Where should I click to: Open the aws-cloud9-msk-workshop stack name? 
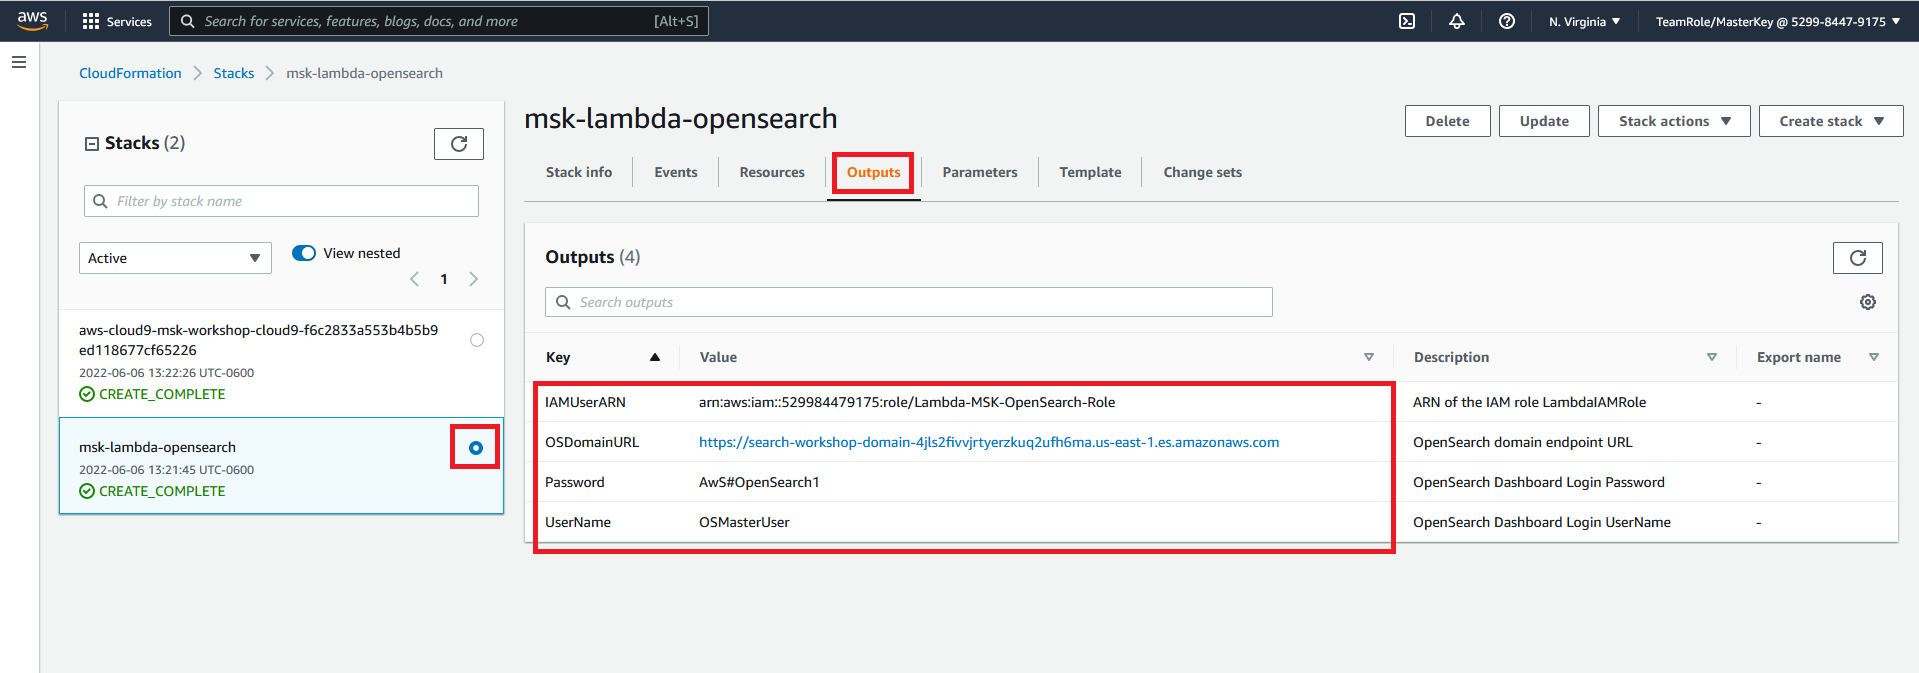(258, 340)
